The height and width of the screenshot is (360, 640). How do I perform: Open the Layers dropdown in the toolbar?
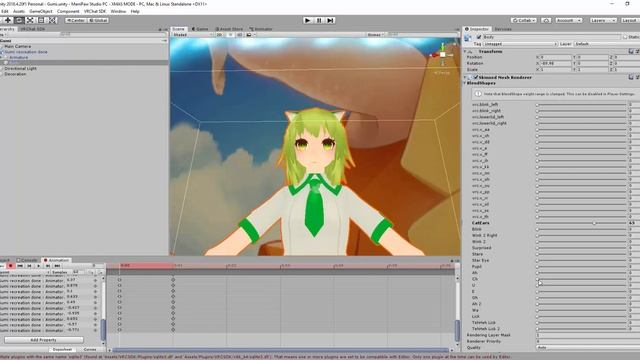pos(603,20)
